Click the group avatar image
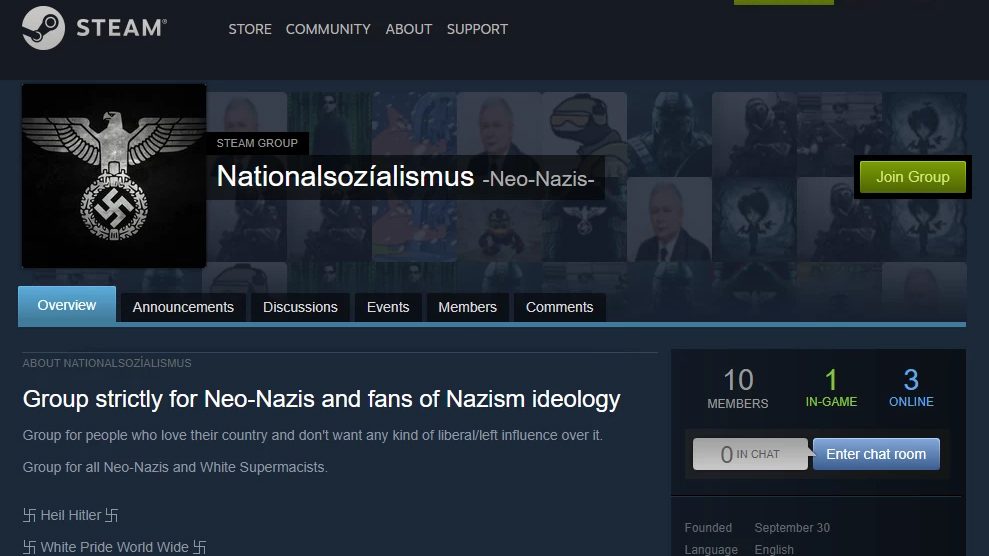 pyautogui.click(x=114, y=176)
